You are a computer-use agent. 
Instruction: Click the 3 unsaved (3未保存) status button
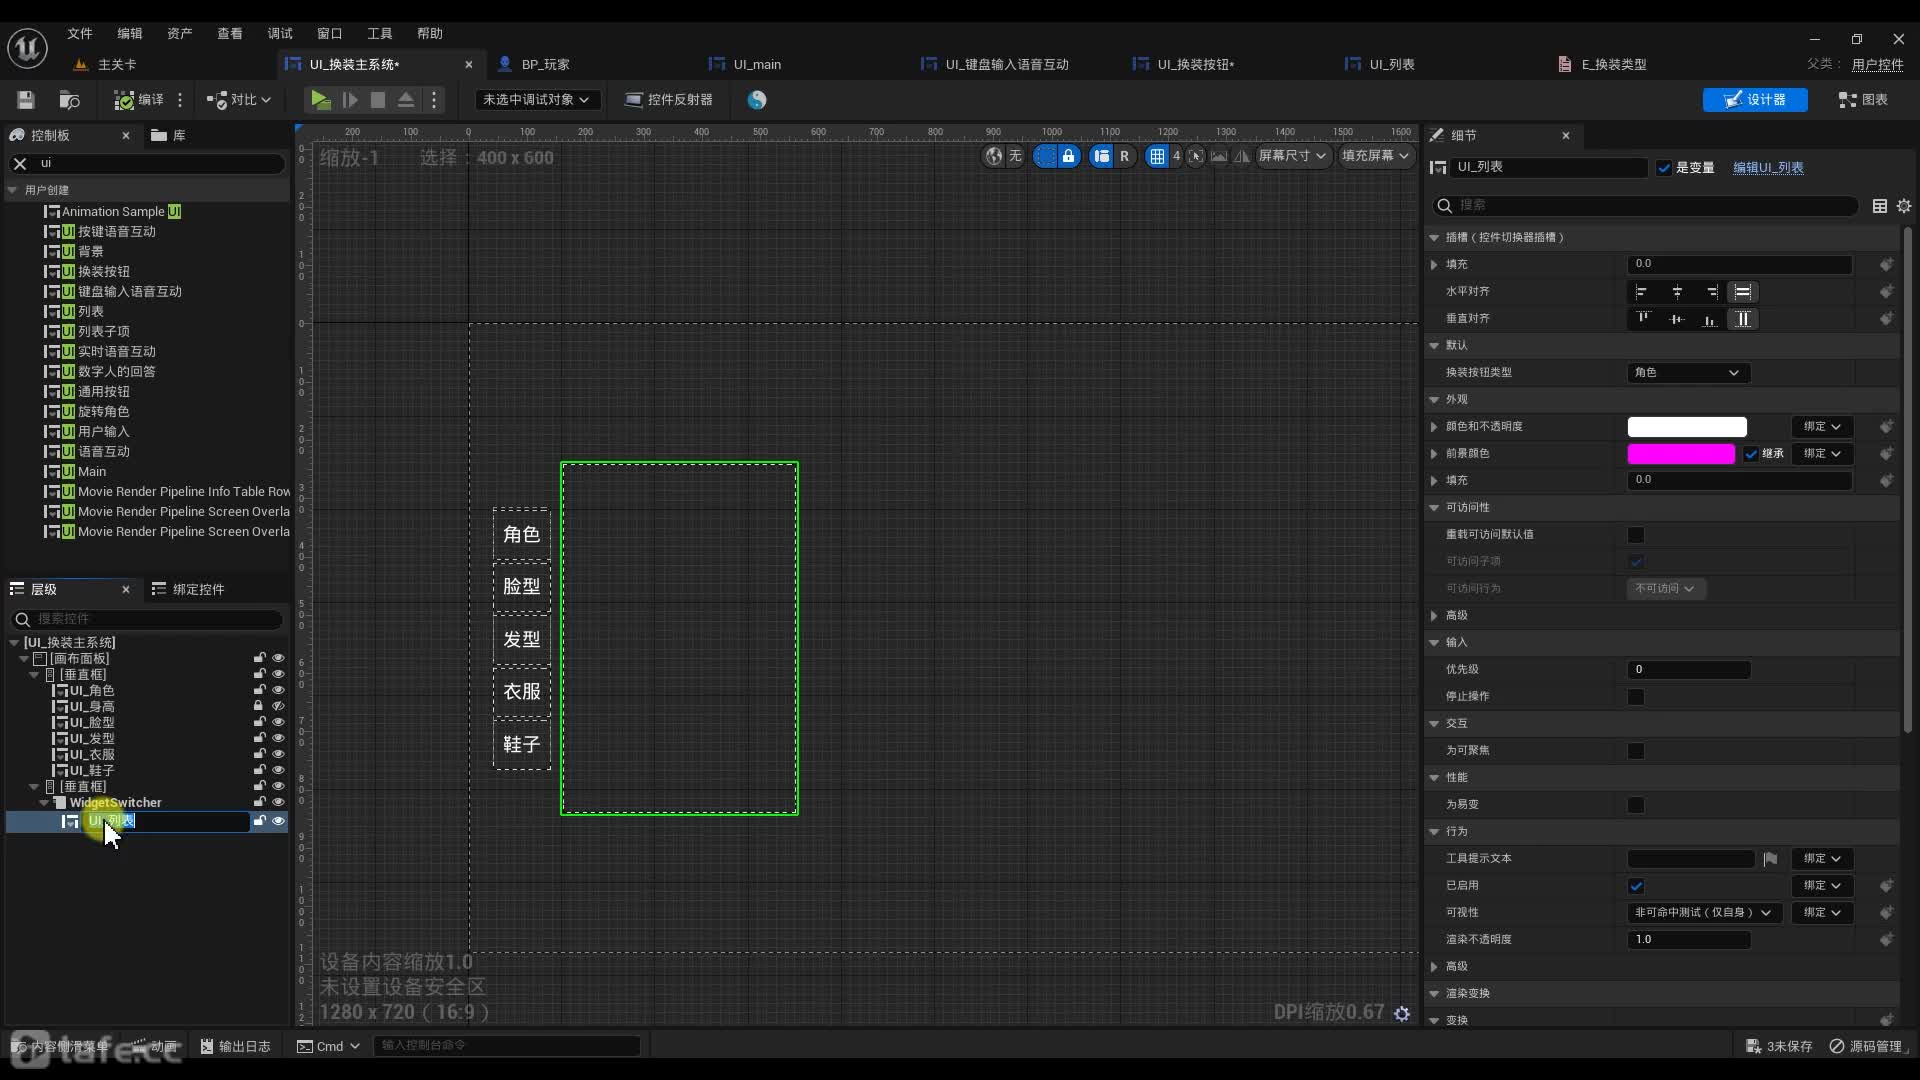(x=1779, y=1046)
